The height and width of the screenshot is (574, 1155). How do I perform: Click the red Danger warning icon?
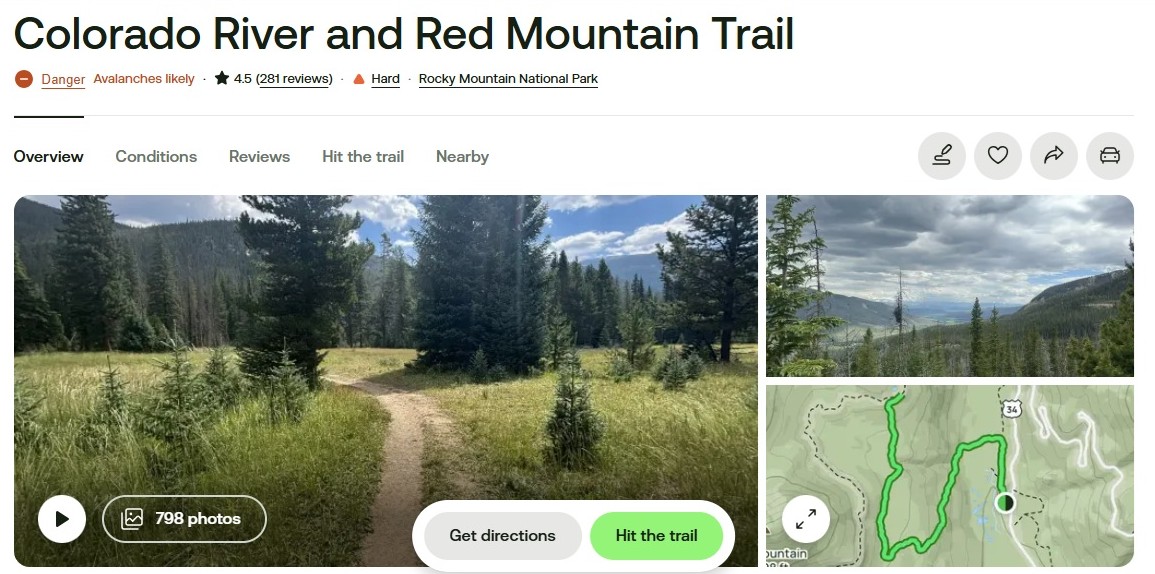[24, 79]
